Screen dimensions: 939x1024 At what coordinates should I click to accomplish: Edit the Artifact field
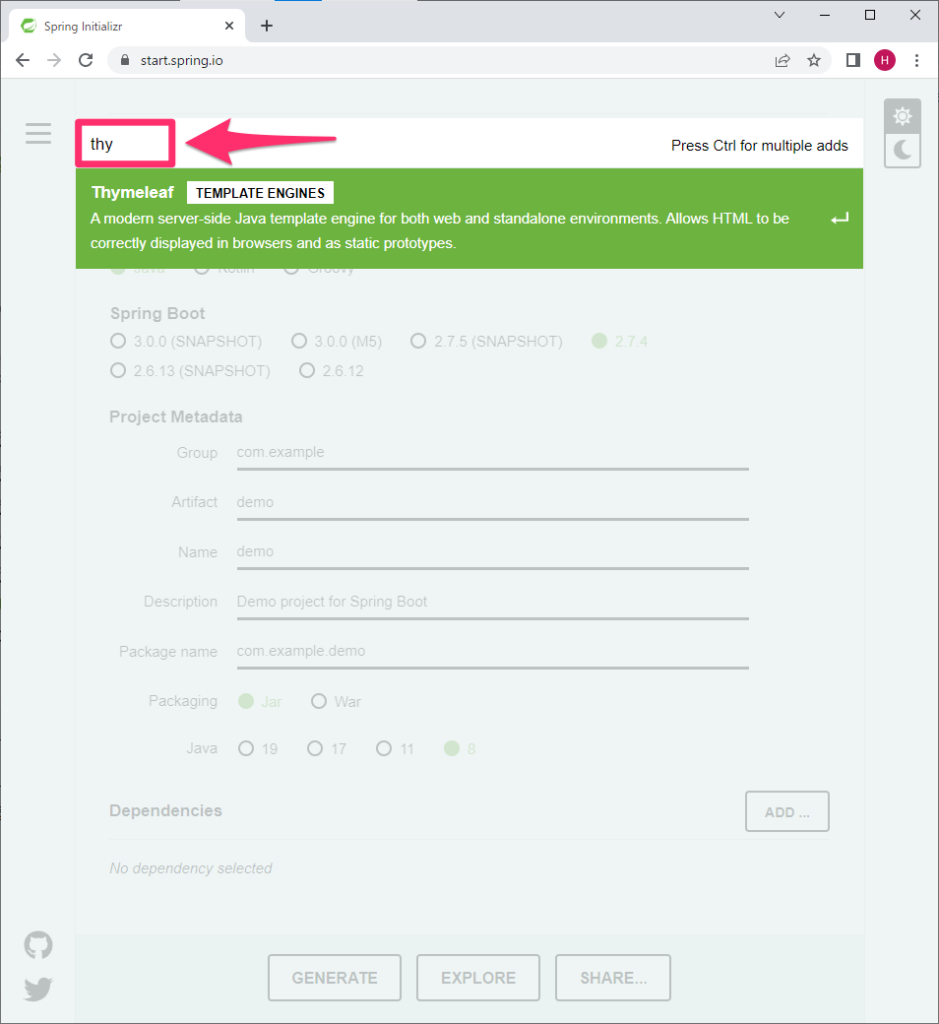coord(492,503)
